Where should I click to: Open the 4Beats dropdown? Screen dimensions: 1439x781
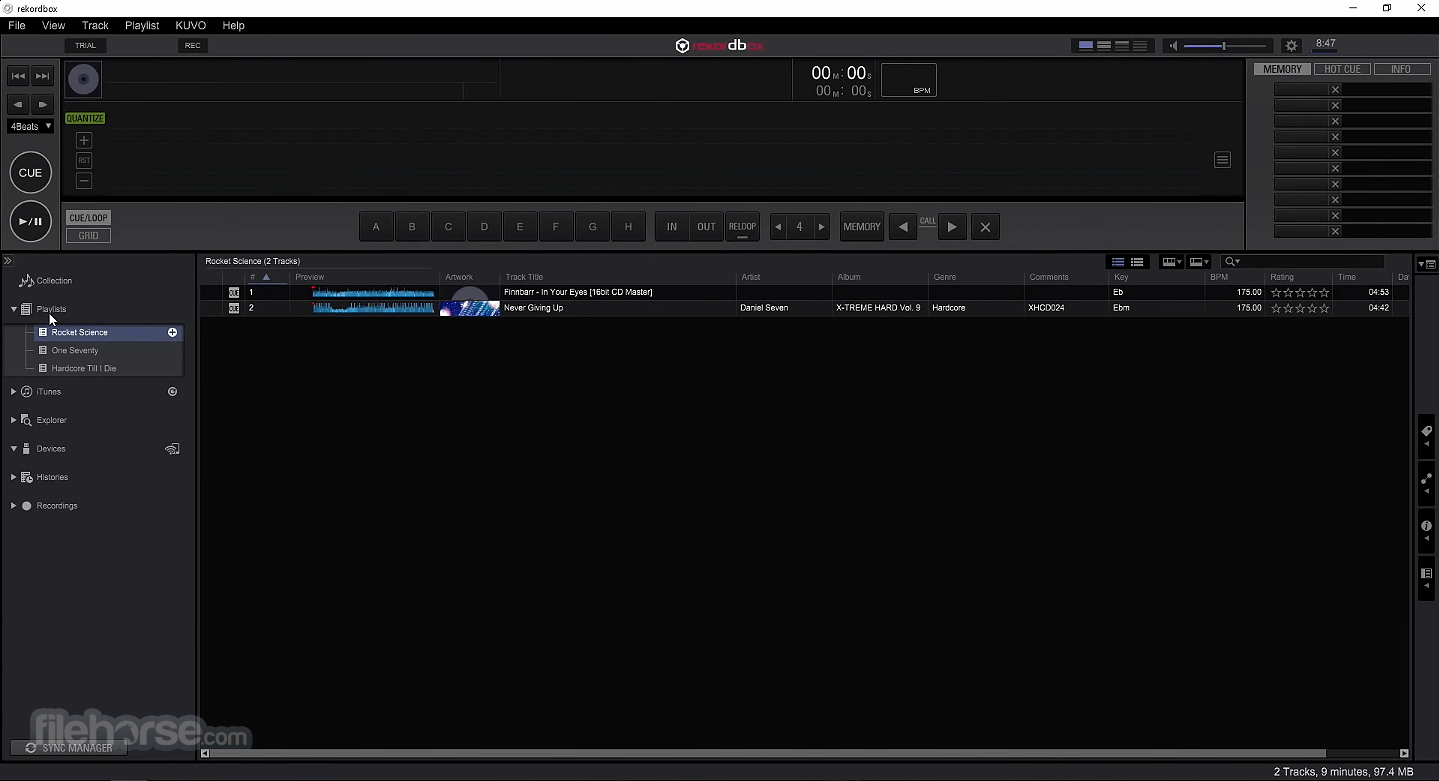[30, 126]
